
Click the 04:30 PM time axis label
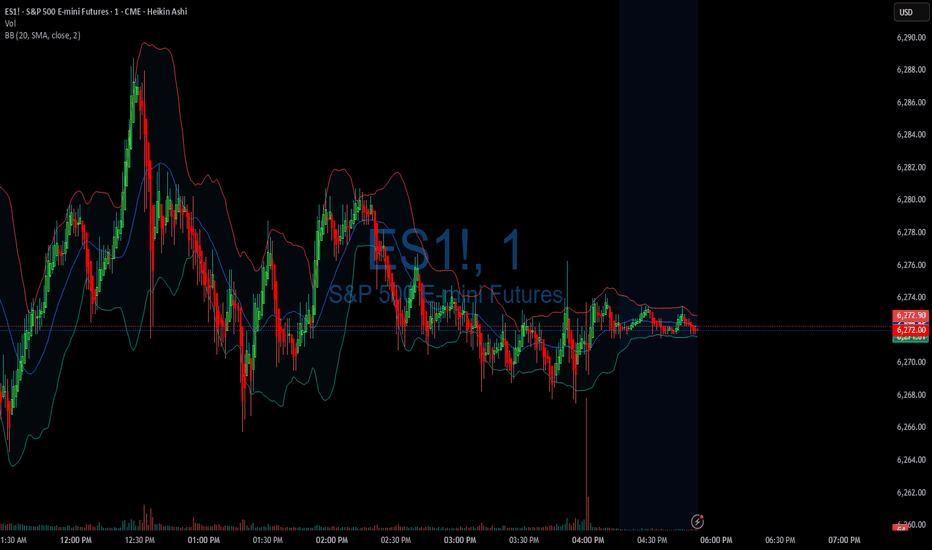(652, 540)
